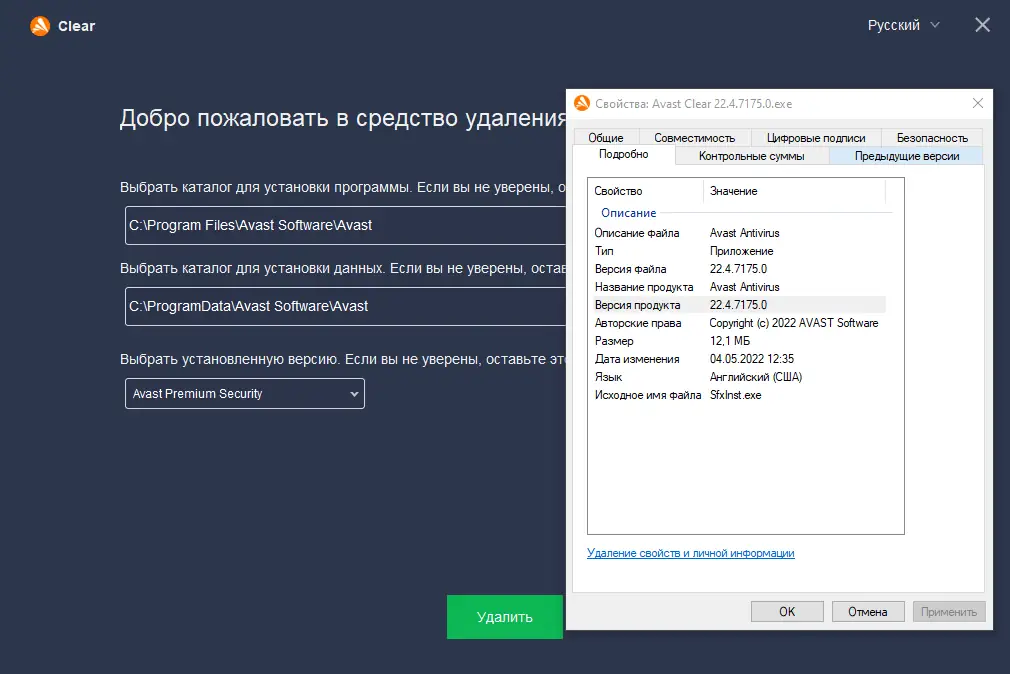Click the Приложение type value

tap(741, 251)
